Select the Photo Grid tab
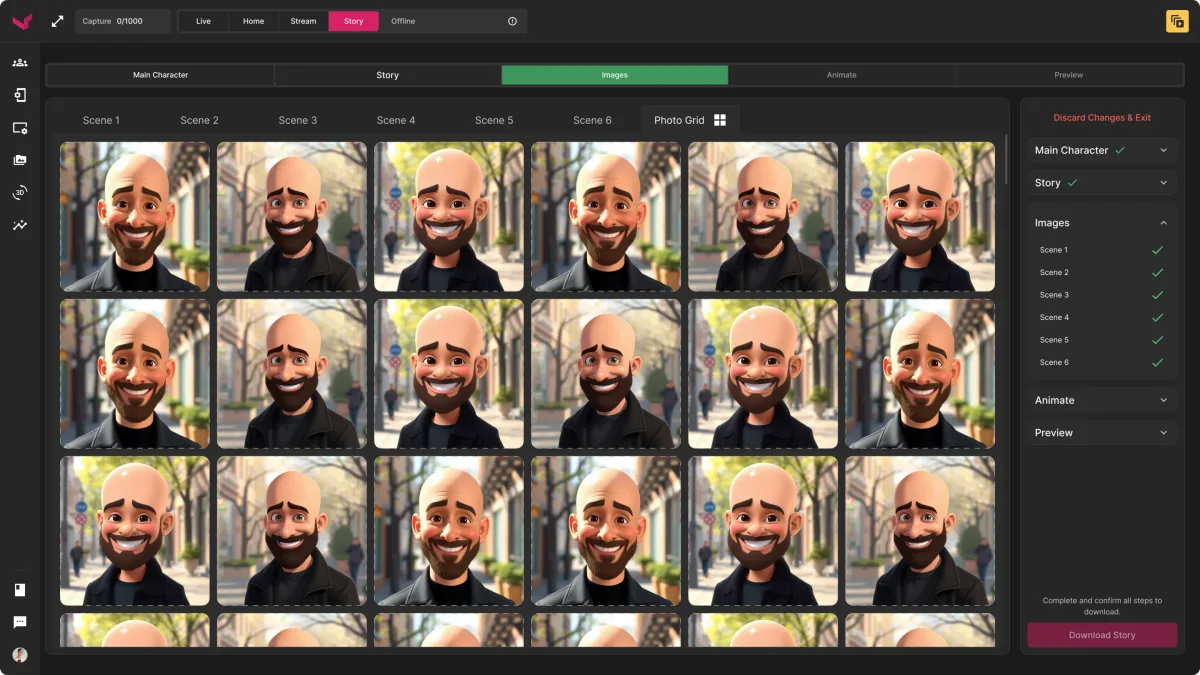 pyautogui.click(x=690, y=120)
